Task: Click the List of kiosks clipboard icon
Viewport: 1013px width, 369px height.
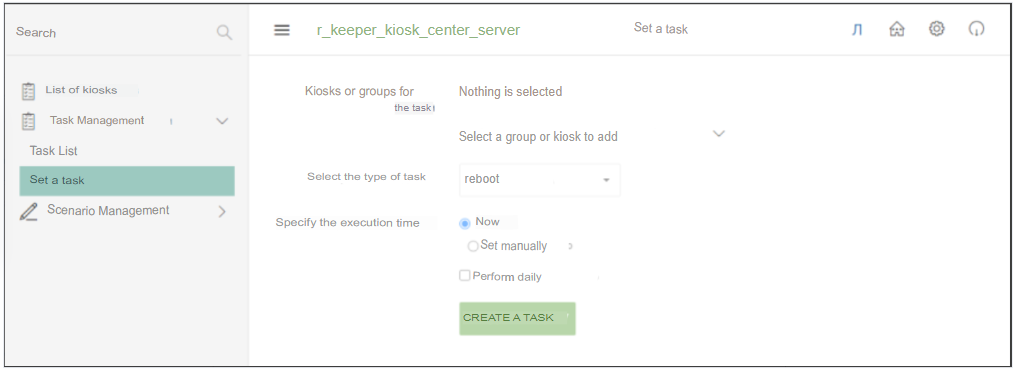Action: [28, 91]
